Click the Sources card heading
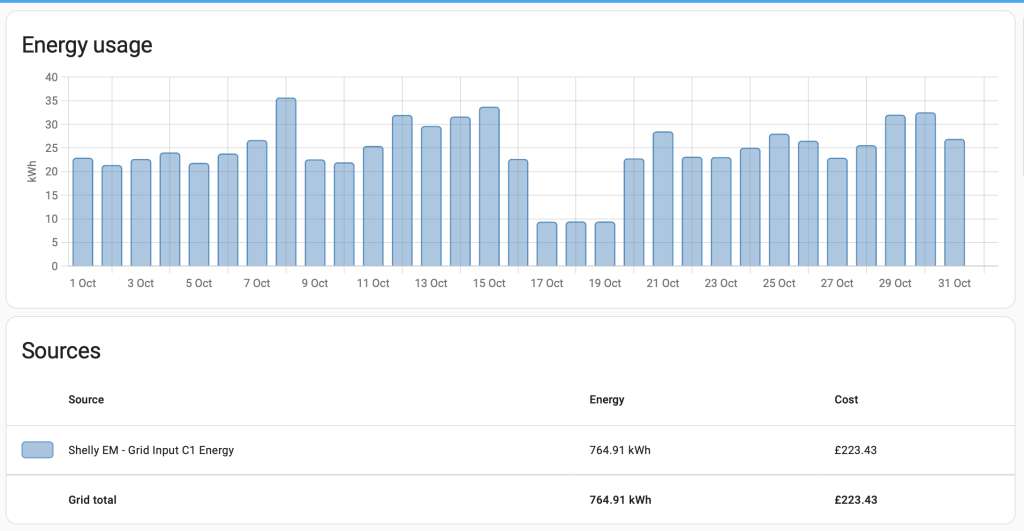The height and width of the screenshot is (531, 1024). pyautogui.click(x=61, y=351)
